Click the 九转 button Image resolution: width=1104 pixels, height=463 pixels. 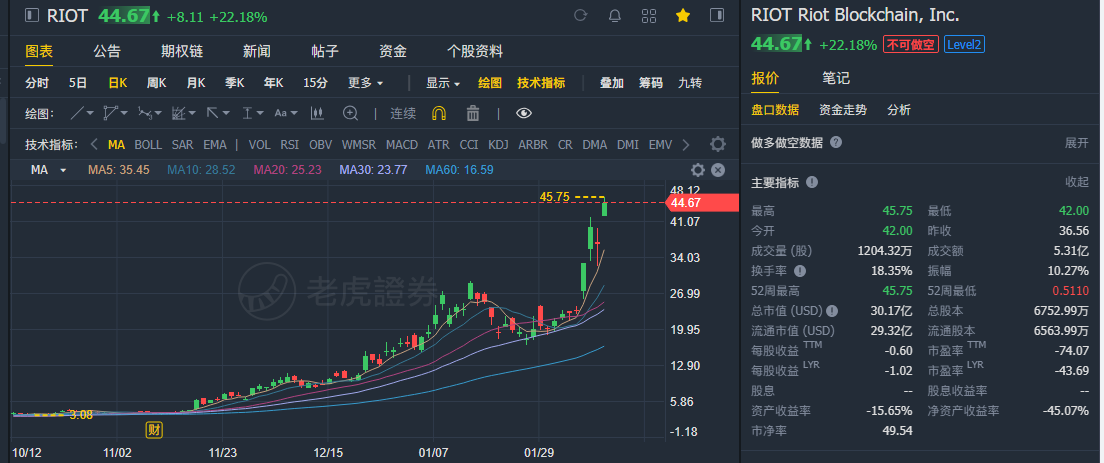point(690,83)
